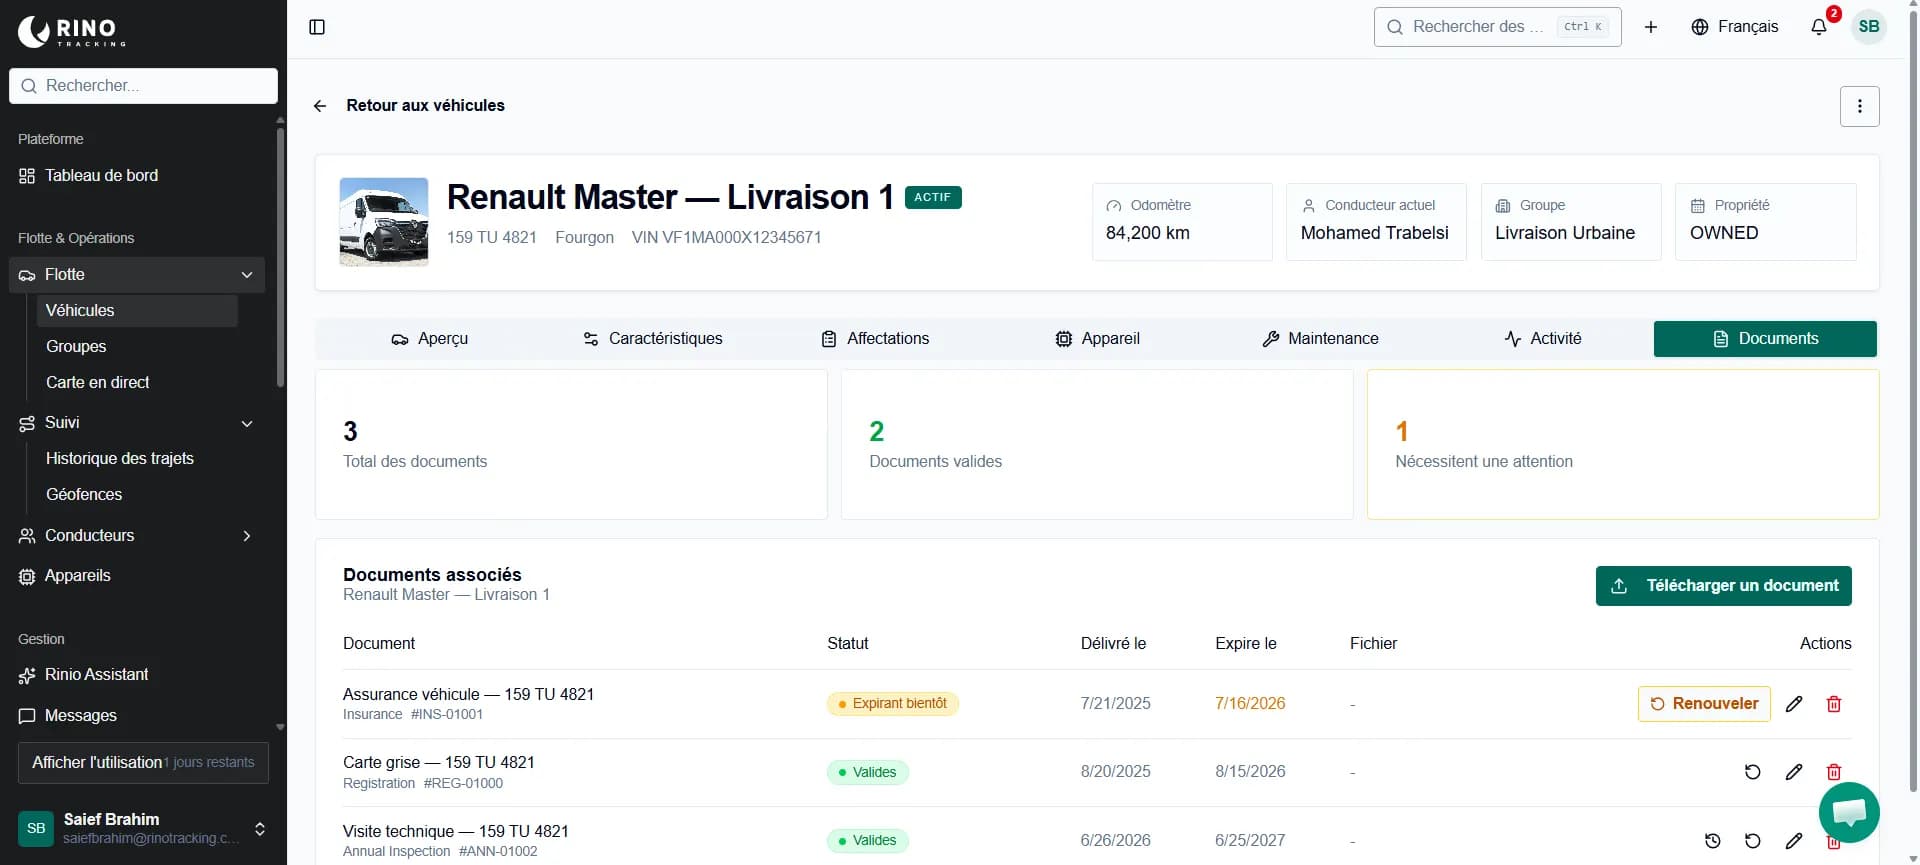Open Carte en direct
This screenshot has width=1920, height=865.
click(137, 383)
